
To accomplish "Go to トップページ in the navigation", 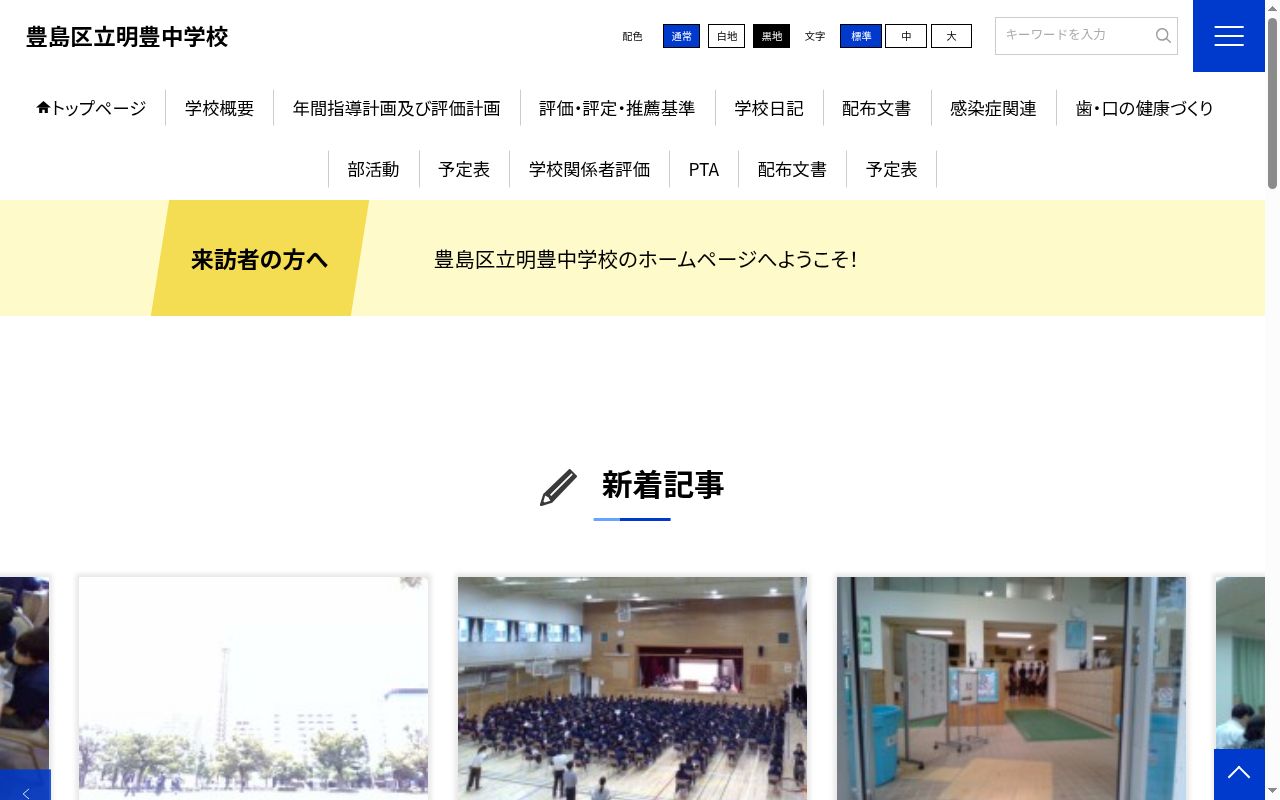I will pos(91,108).
